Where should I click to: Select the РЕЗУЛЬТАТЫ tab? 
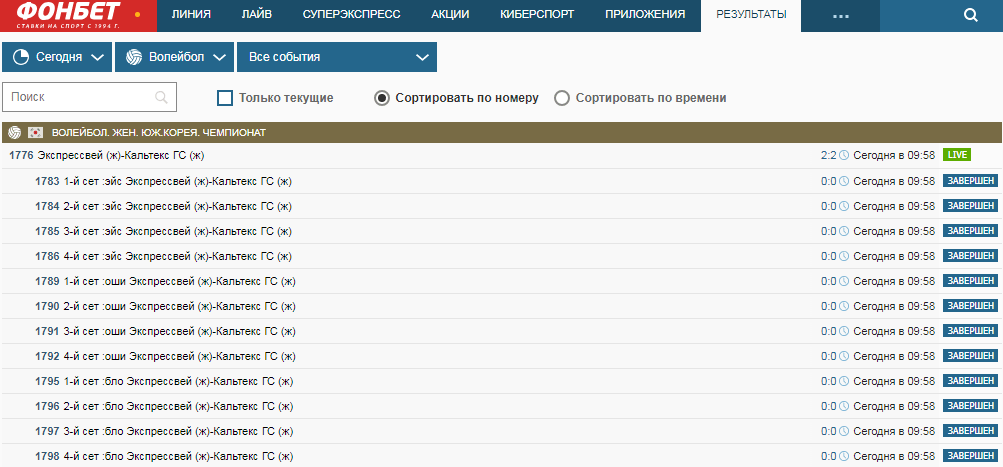pyautogui.click(x=751, y=15)
